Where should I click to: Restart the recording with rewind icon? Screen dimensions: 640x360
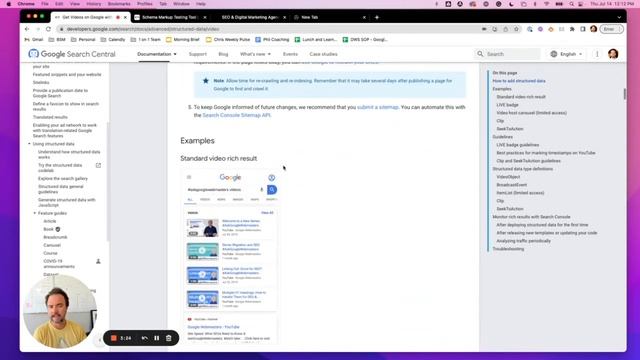[144, 338]
